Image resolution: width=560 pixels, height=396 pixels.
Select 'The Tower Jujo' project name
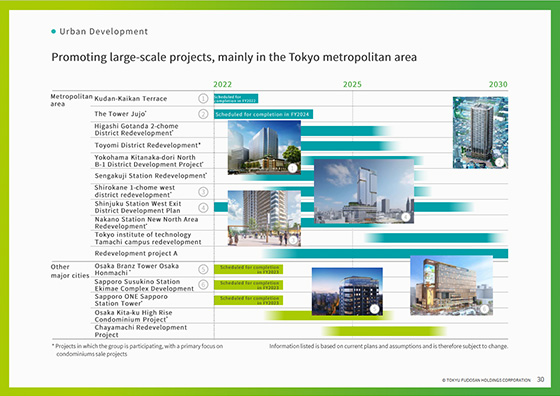pyautogui.click(x=120, y=114)
